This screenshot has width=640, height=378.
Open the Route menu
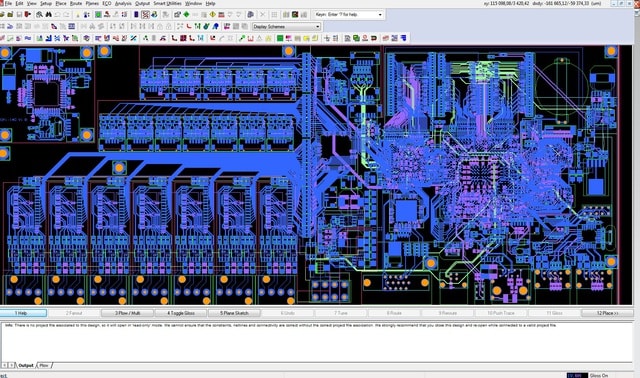coord(76,3)
